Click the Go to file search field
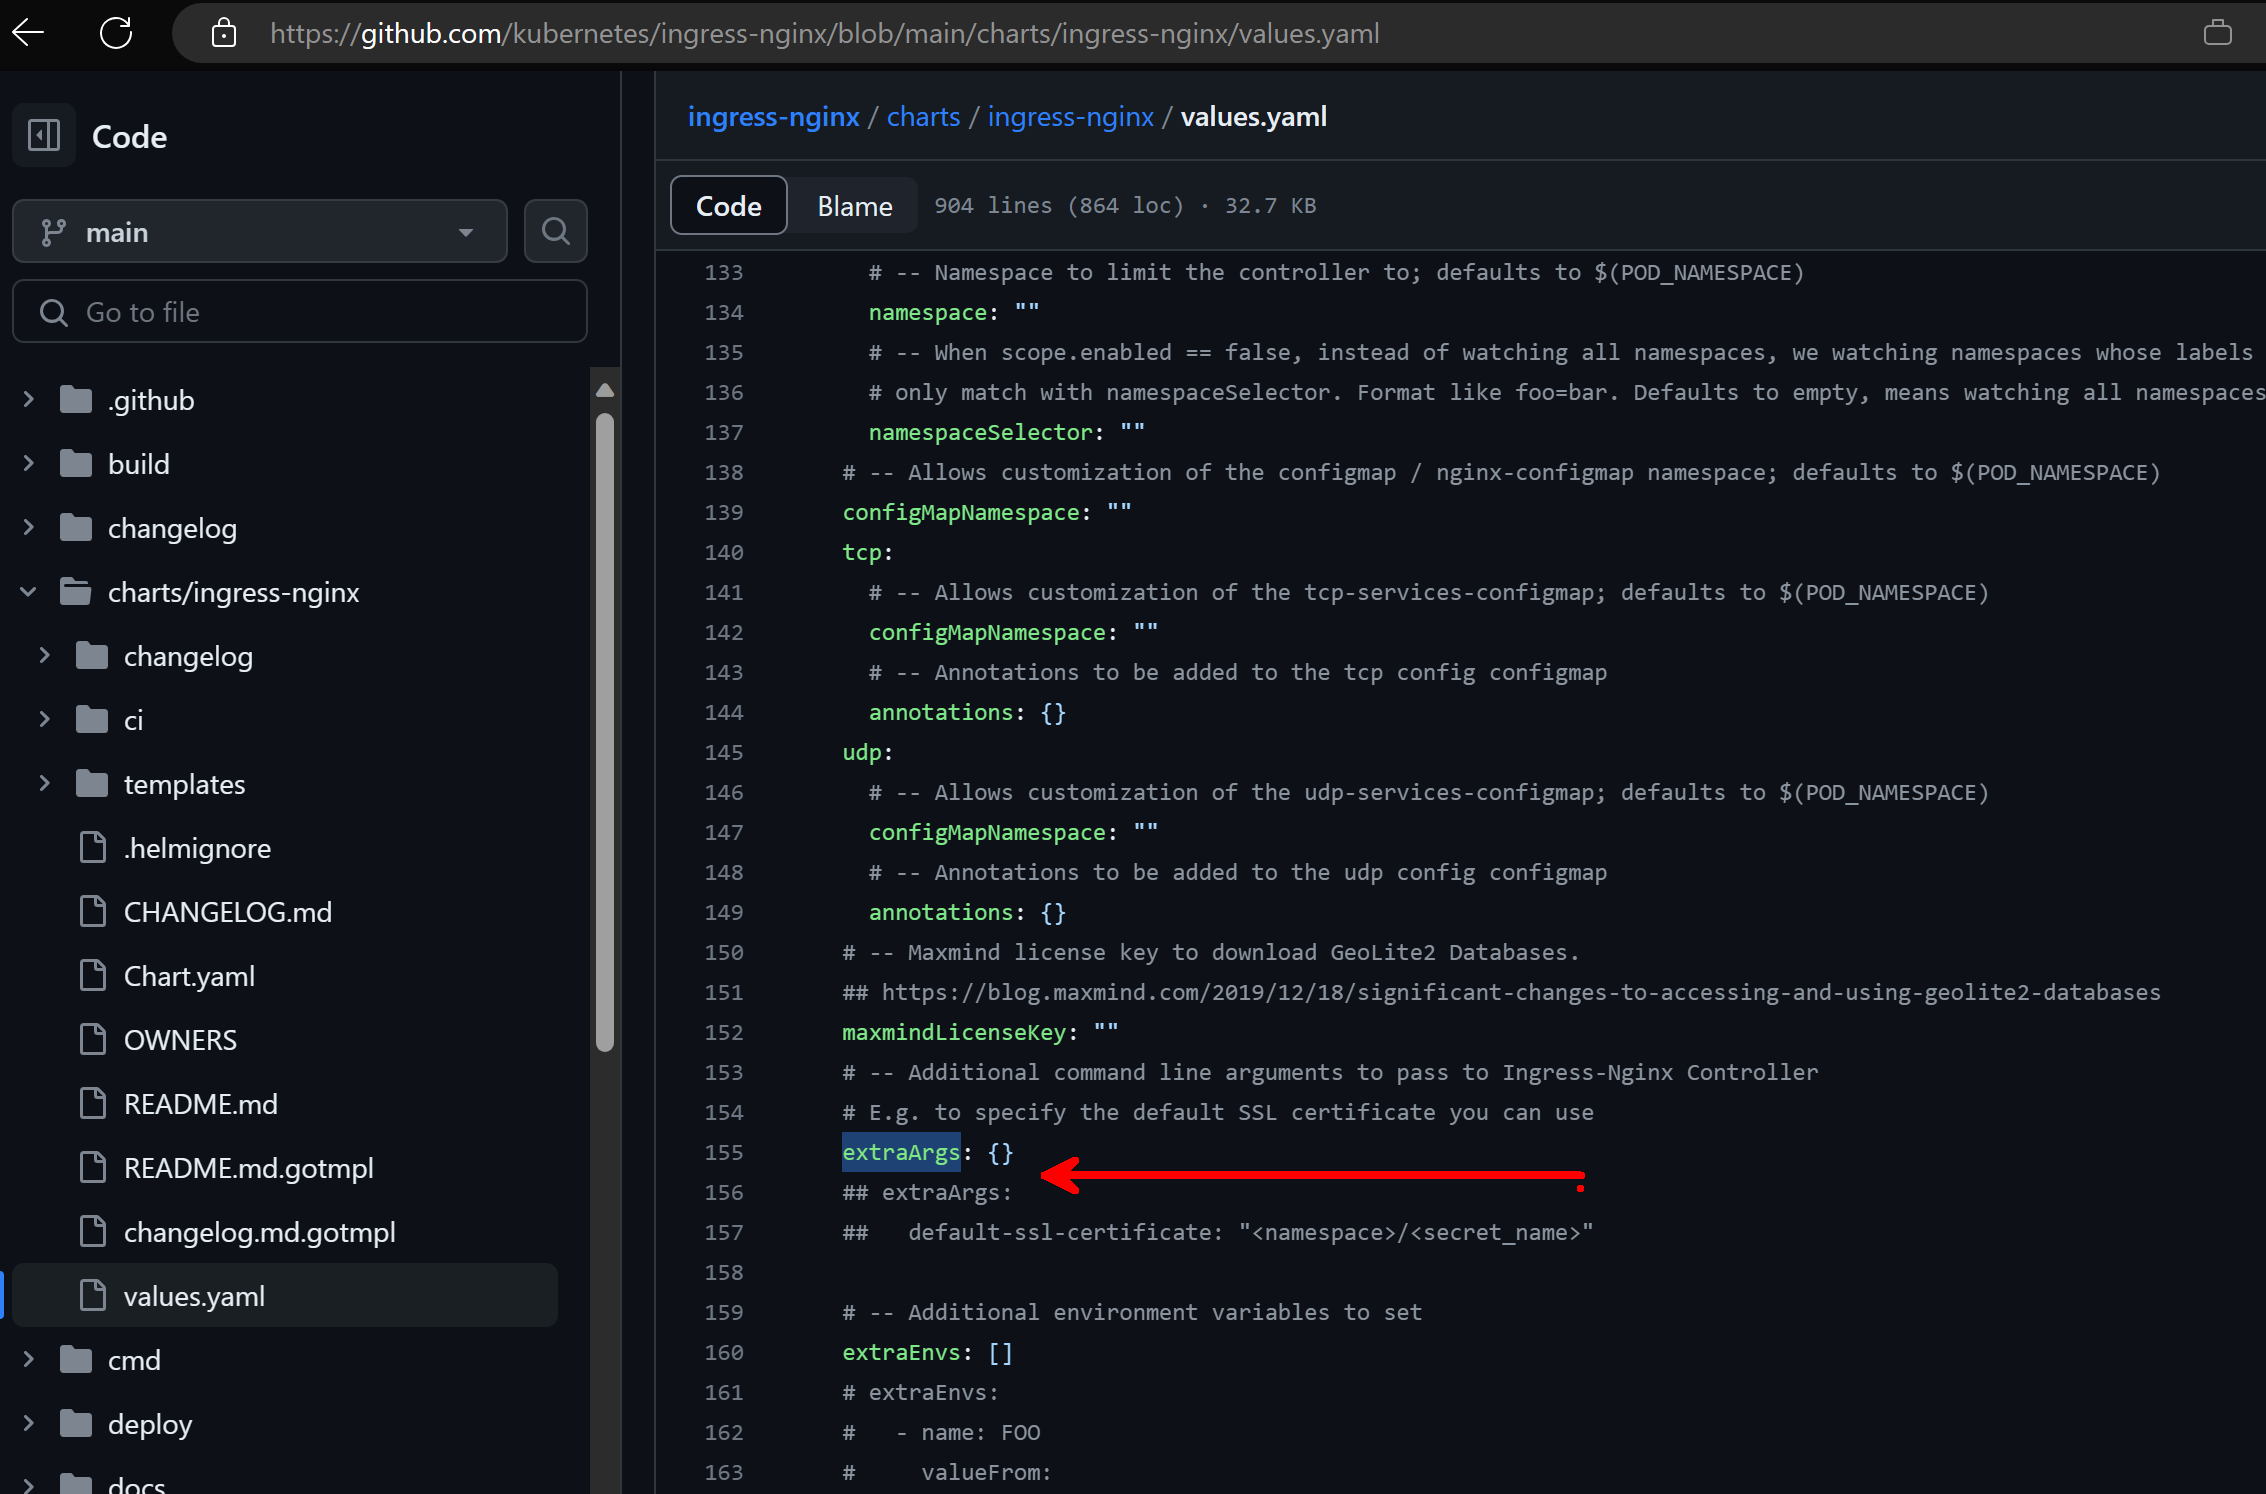2266x1494 pixels. 300,312
